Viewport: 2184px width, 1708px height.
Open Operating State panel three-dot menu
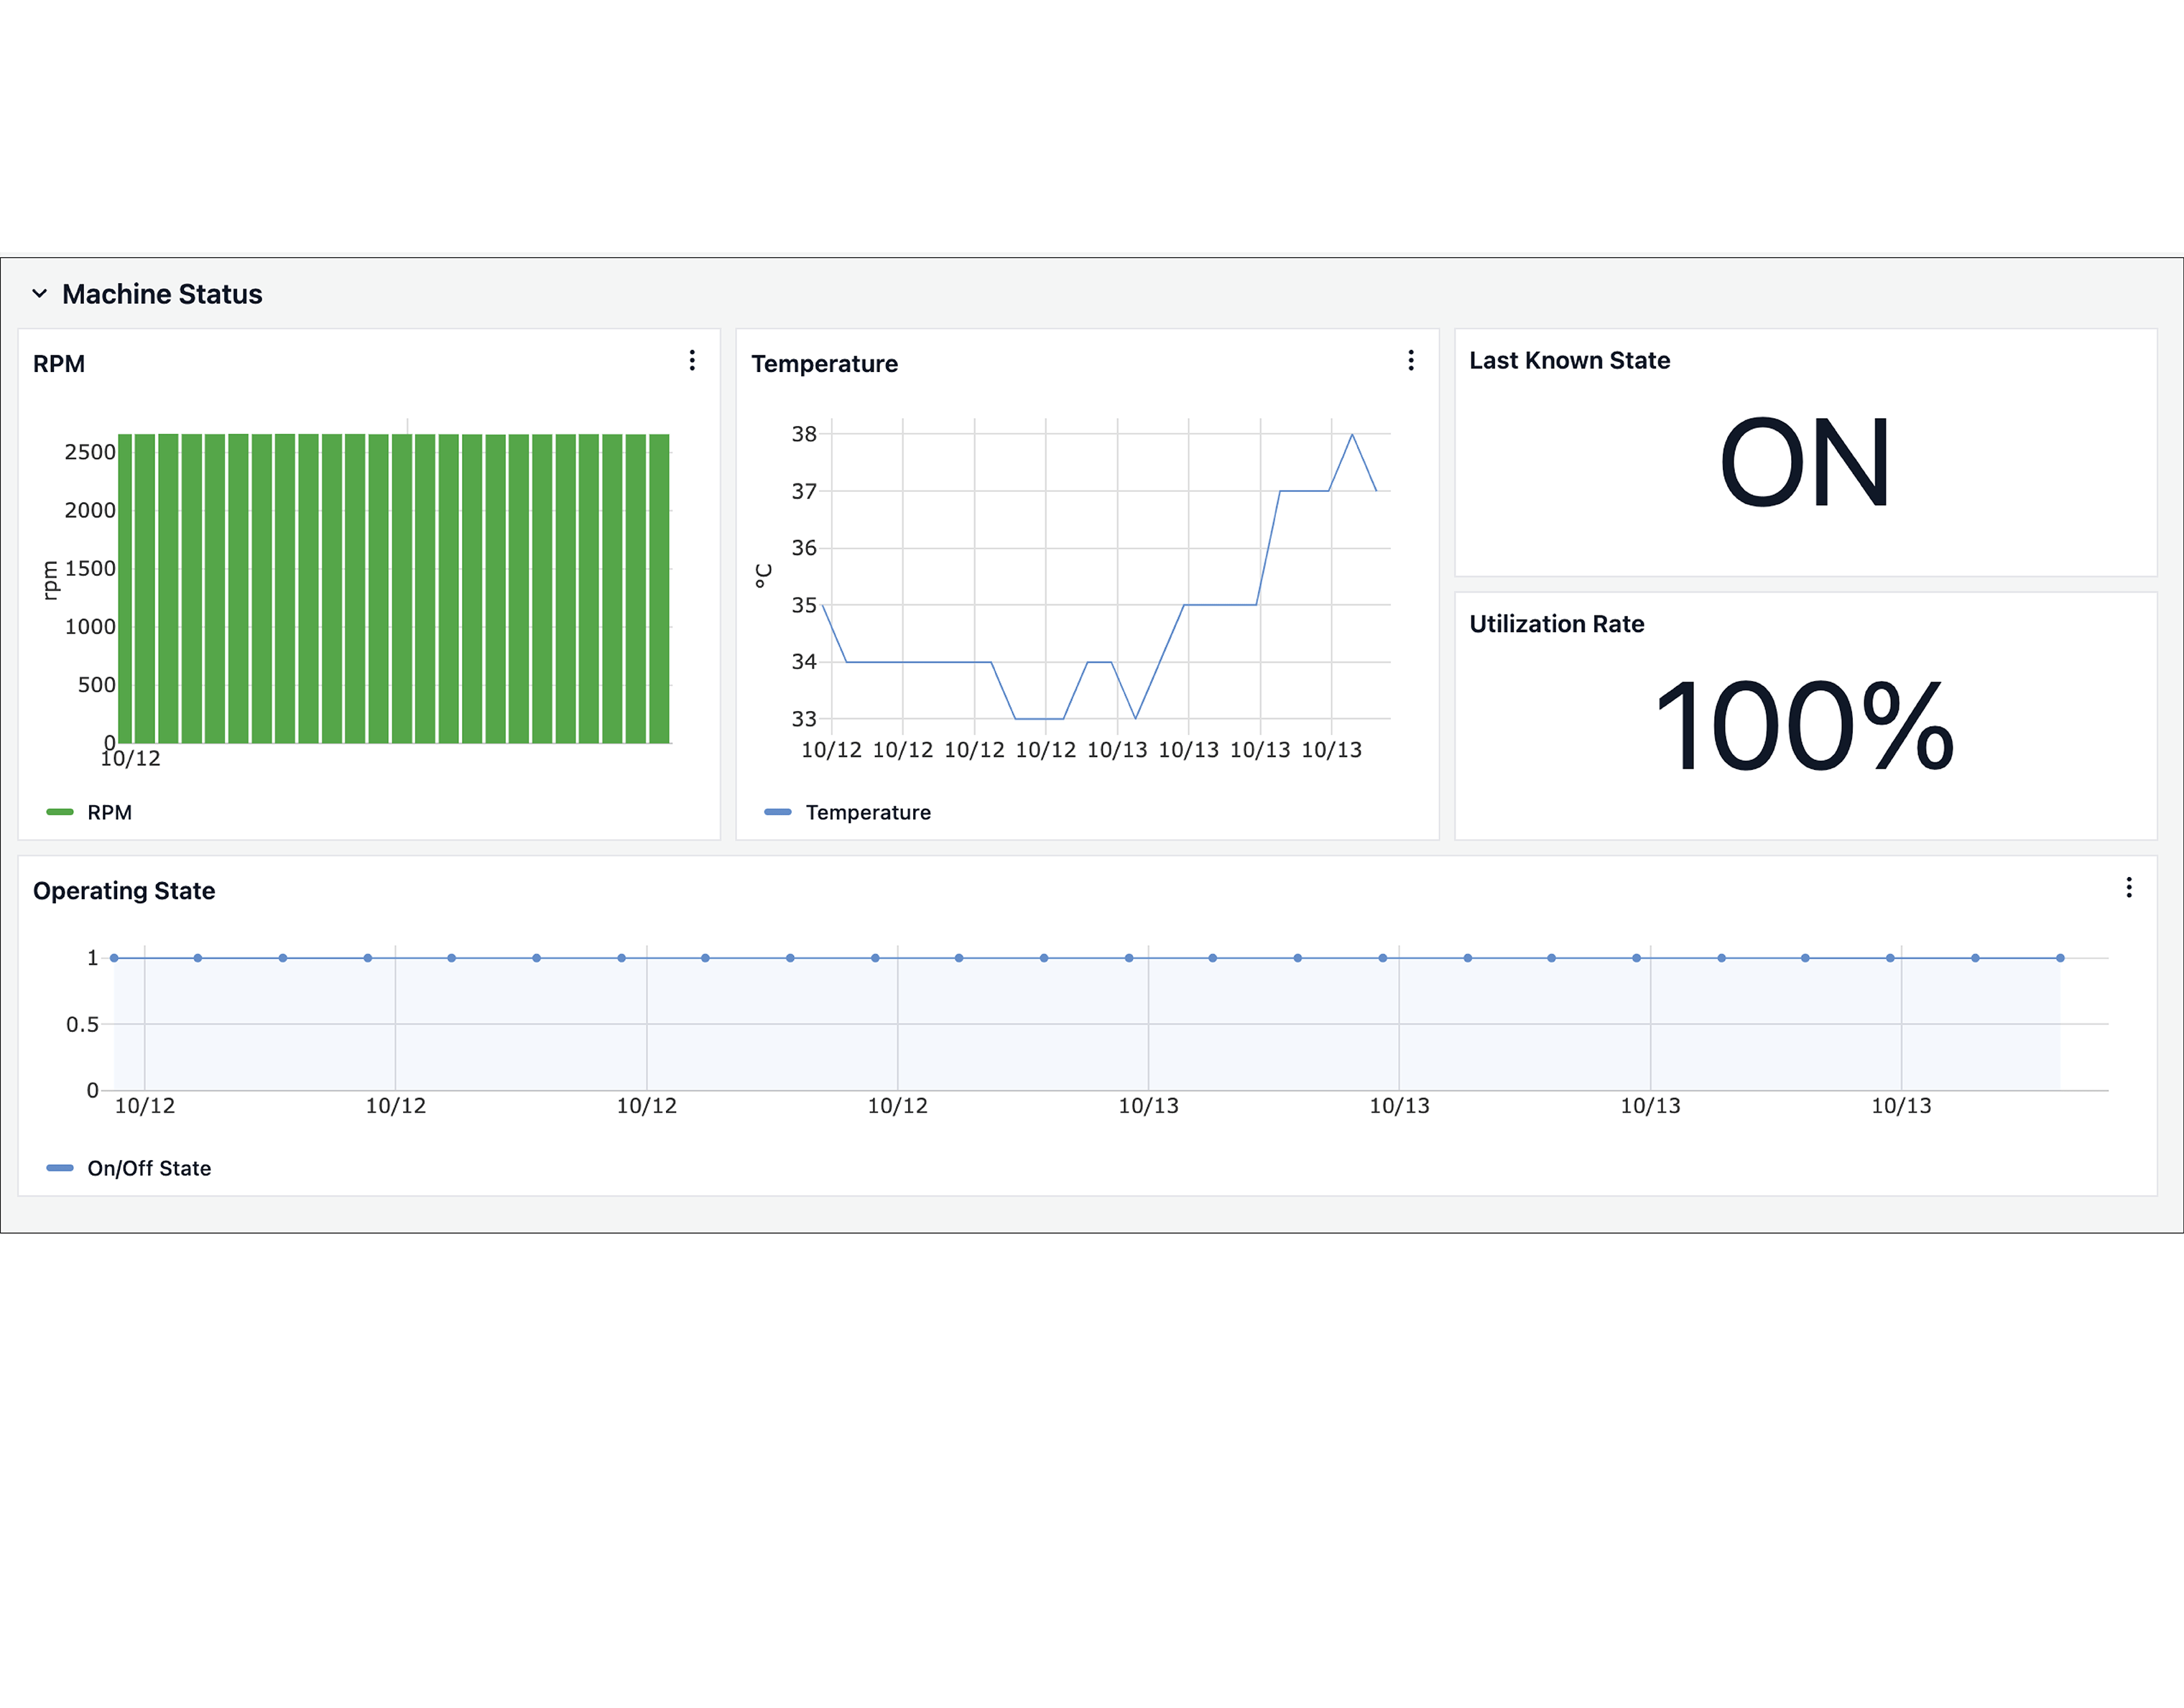(2128, 887)
